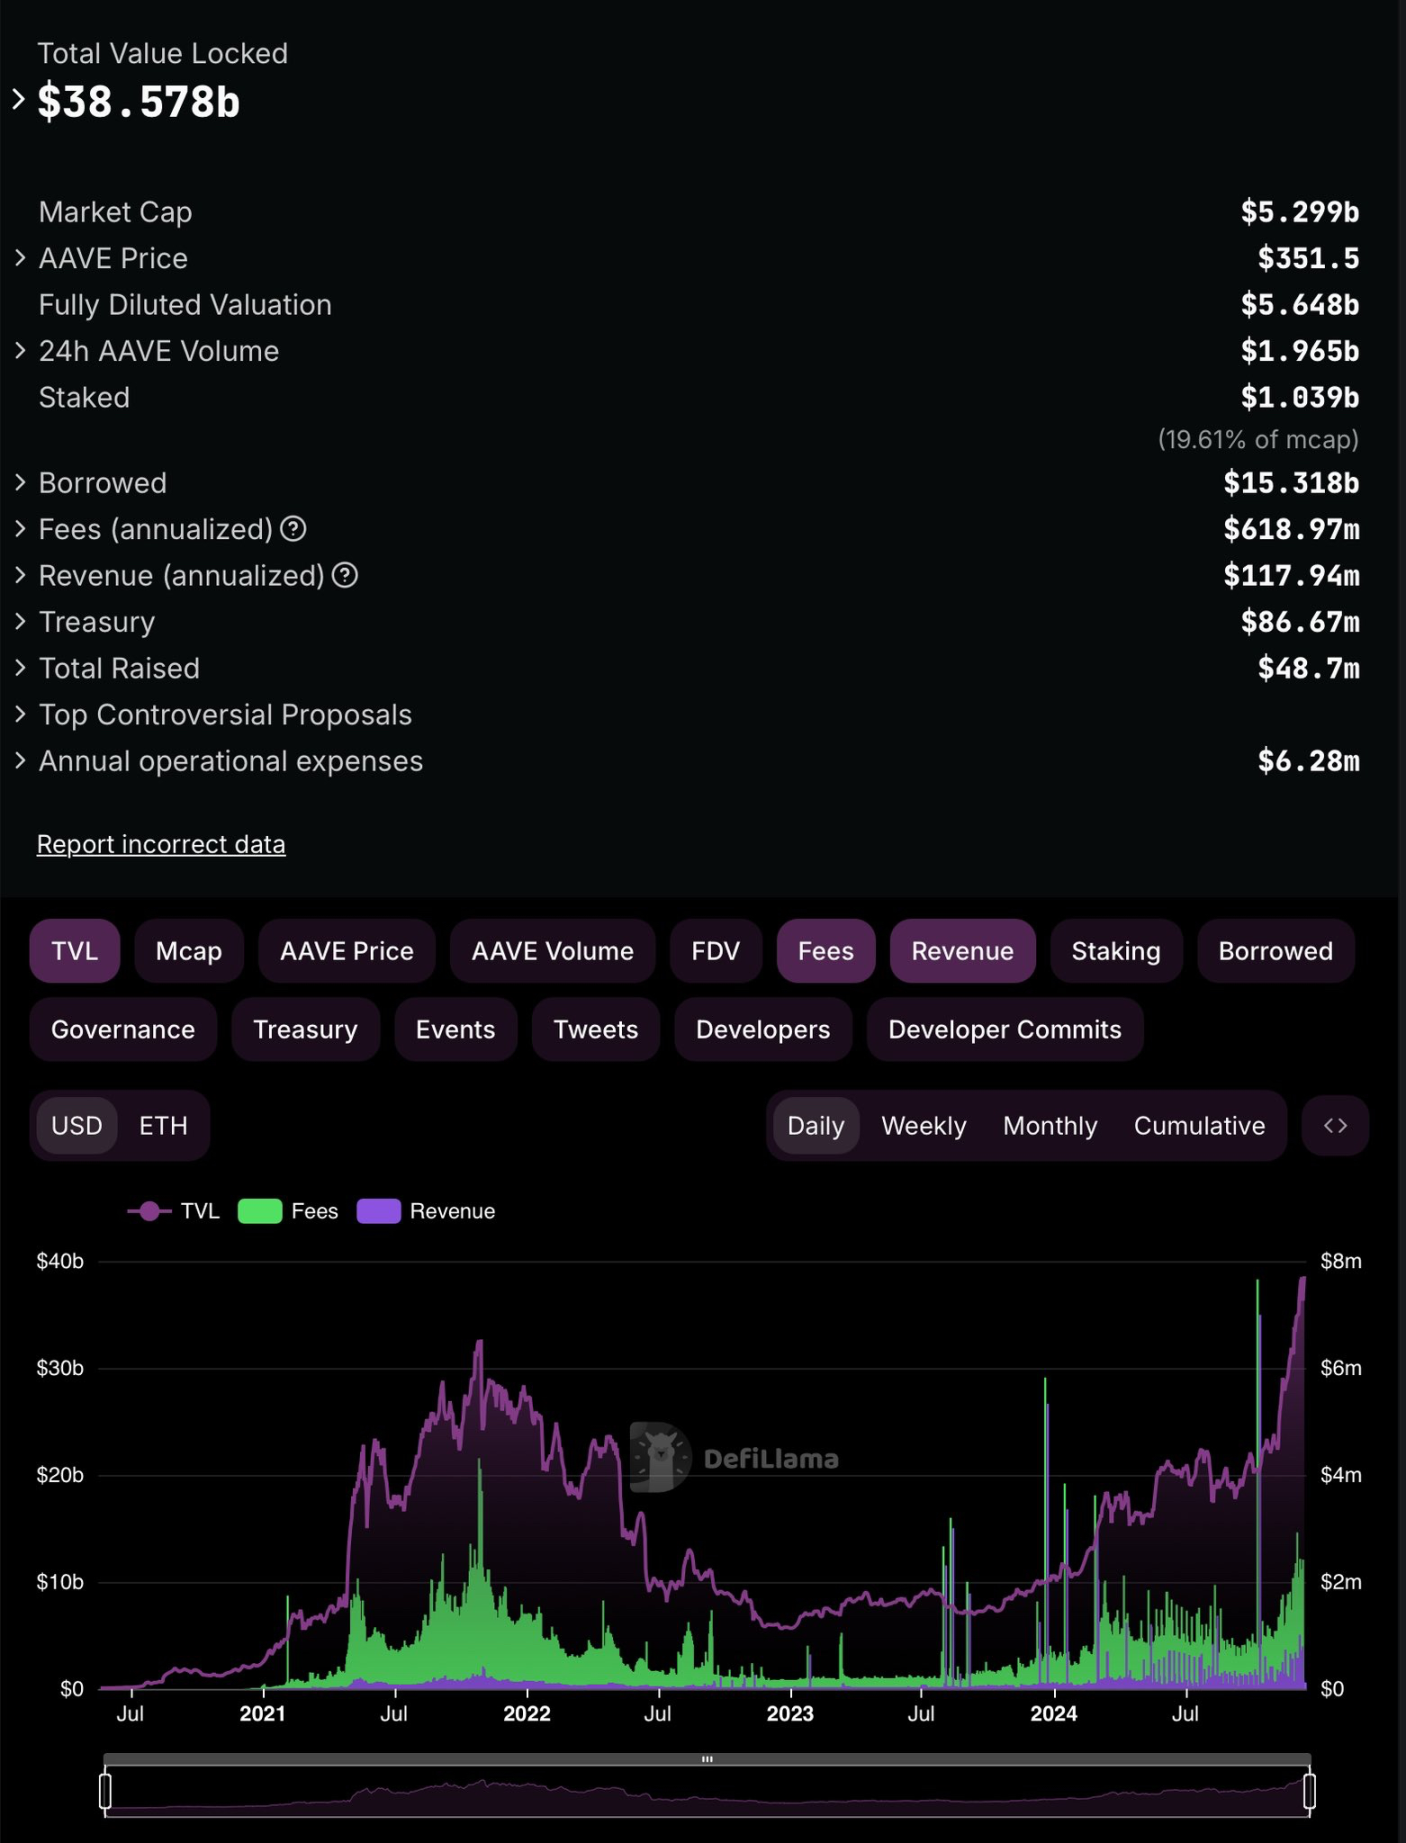Click the green Fees legend swatch
The image size is (1406, 1843).
tap(260, 1211)
